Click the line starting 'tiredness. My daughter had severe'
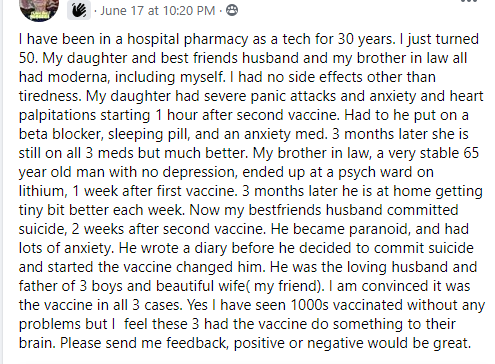Image resolution: width=495 pixels, height=364 pixels. [251, 96]
